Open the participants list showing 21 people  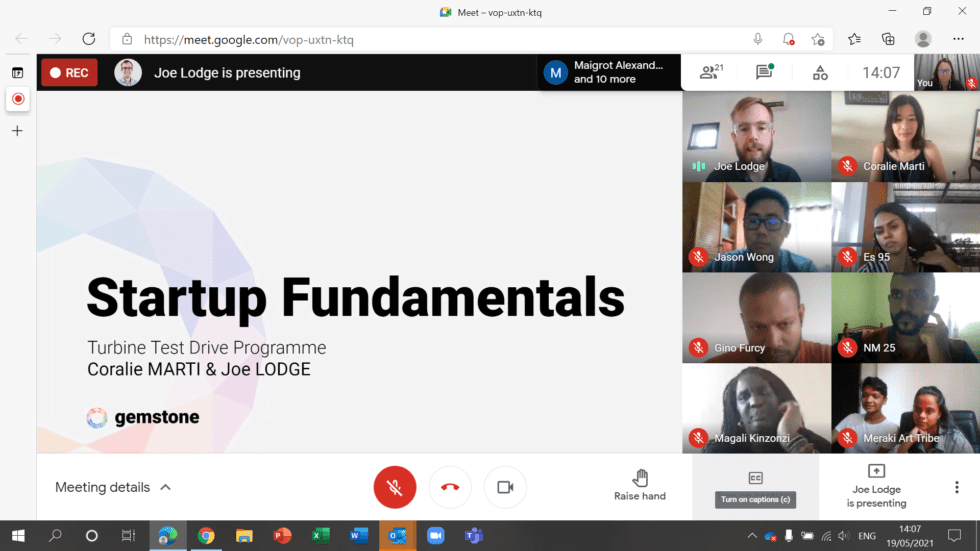click(x=711, y=72)
